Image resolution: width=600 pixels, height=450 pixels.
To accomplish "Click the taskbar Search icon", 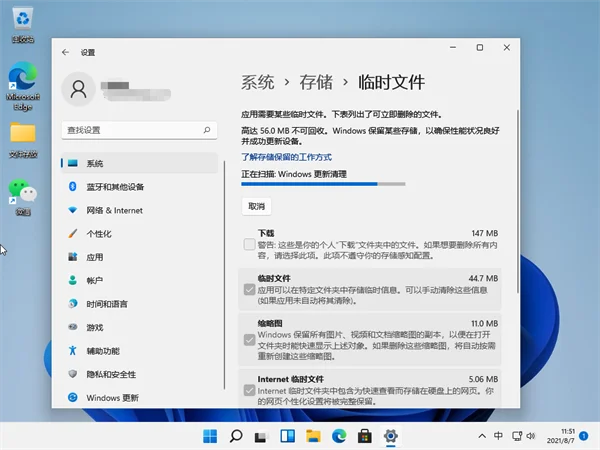I will (x=236, y=436).
